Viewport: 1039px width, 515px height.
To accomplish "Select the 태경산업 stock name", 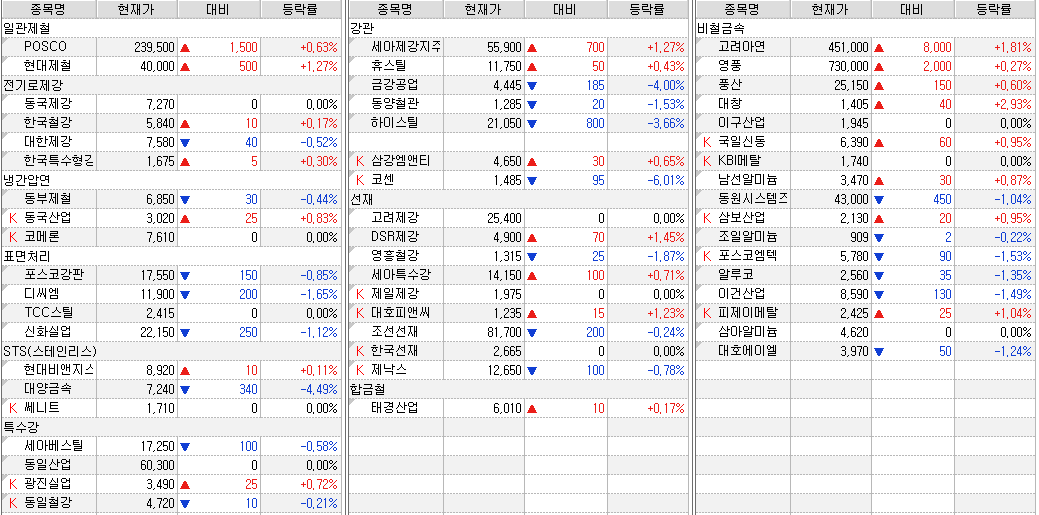I will pyautogui.click(x=396, y=408).
